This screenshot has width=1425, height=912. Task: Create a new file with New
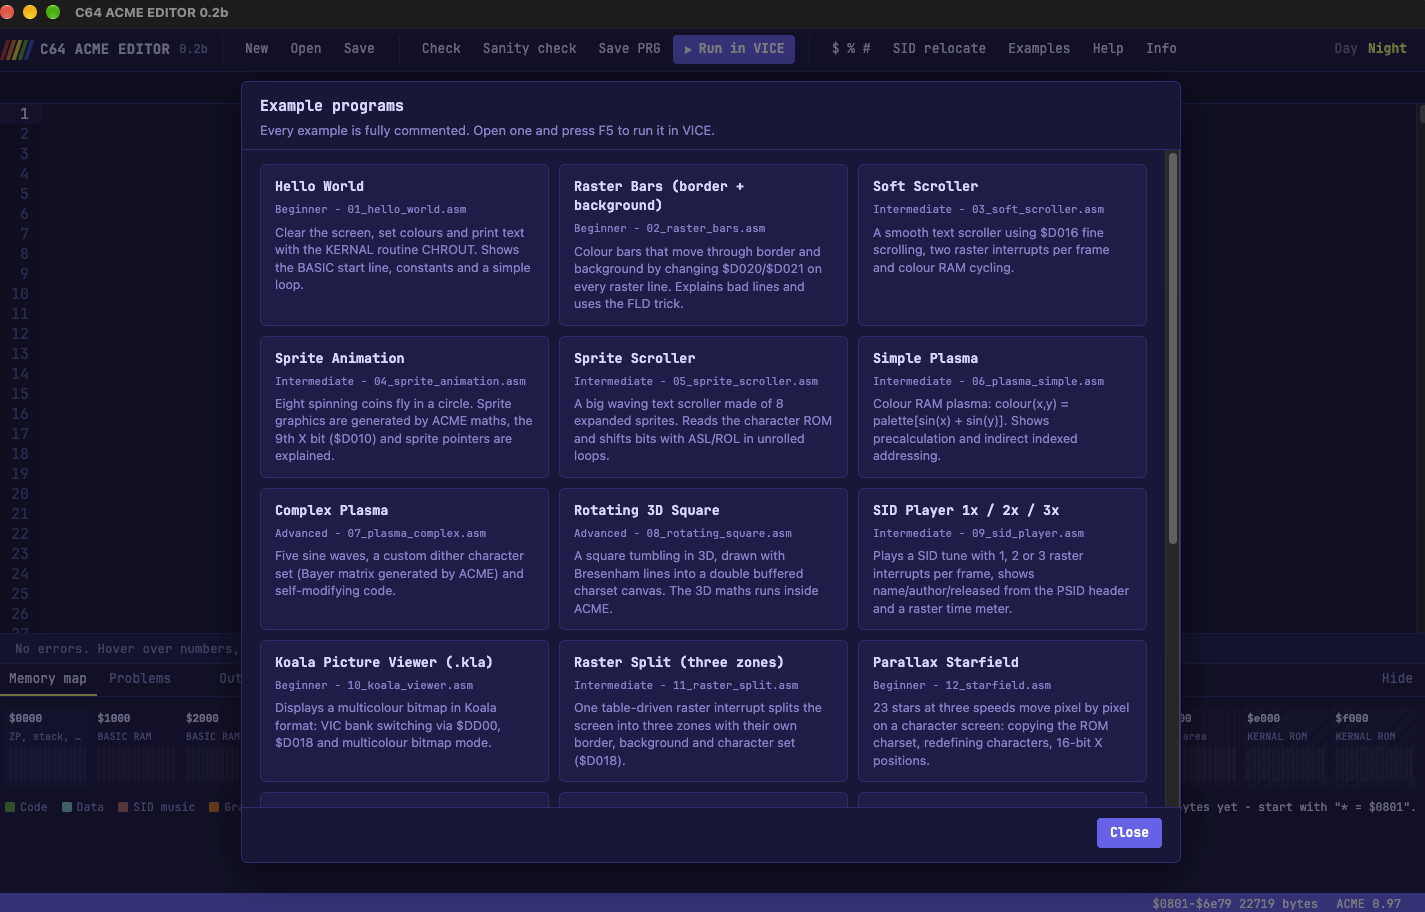[257, 49]
